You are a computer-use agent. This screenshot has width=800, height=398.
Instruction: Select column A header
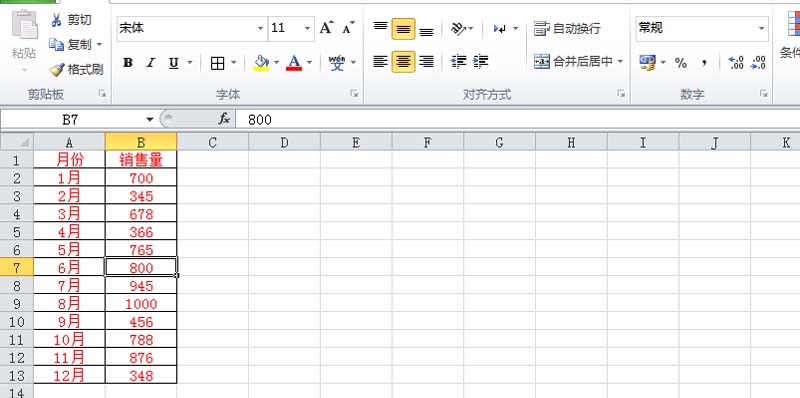click(69, 142)
